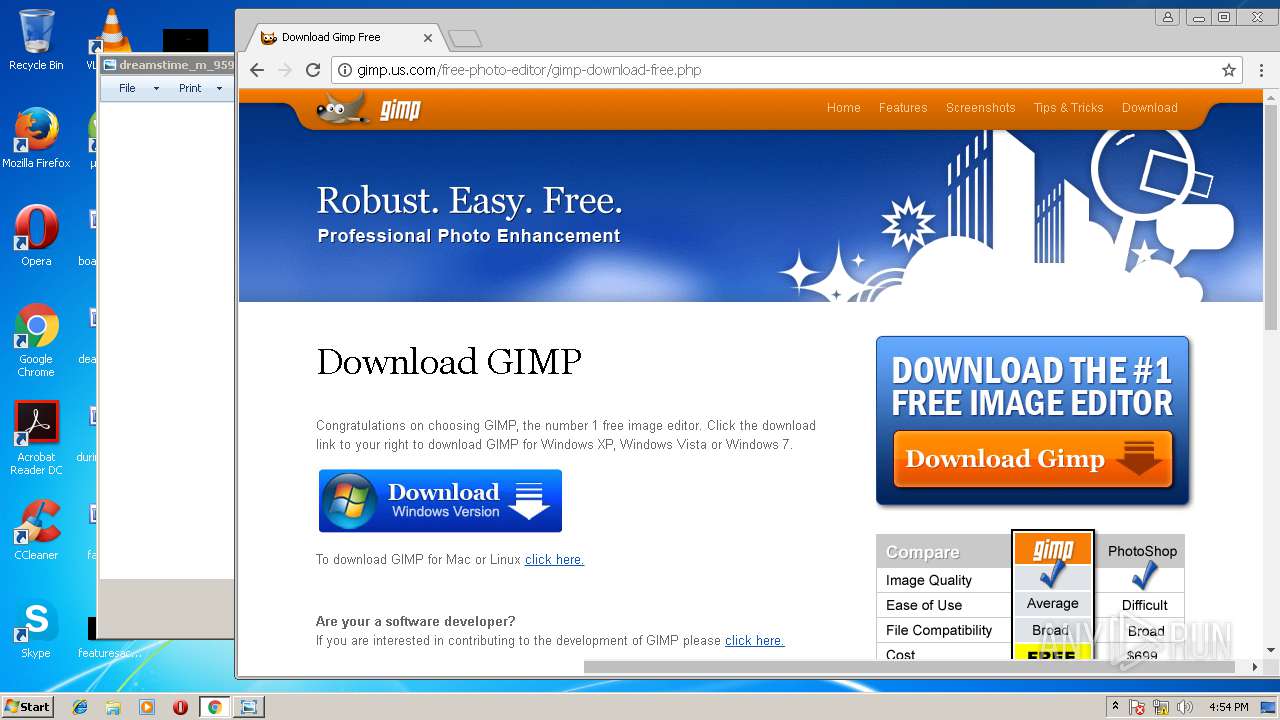Open Skype desktop shortcut
This screenshot has height=720, width=1280.
pyautogui.click(x=36, y=628)
